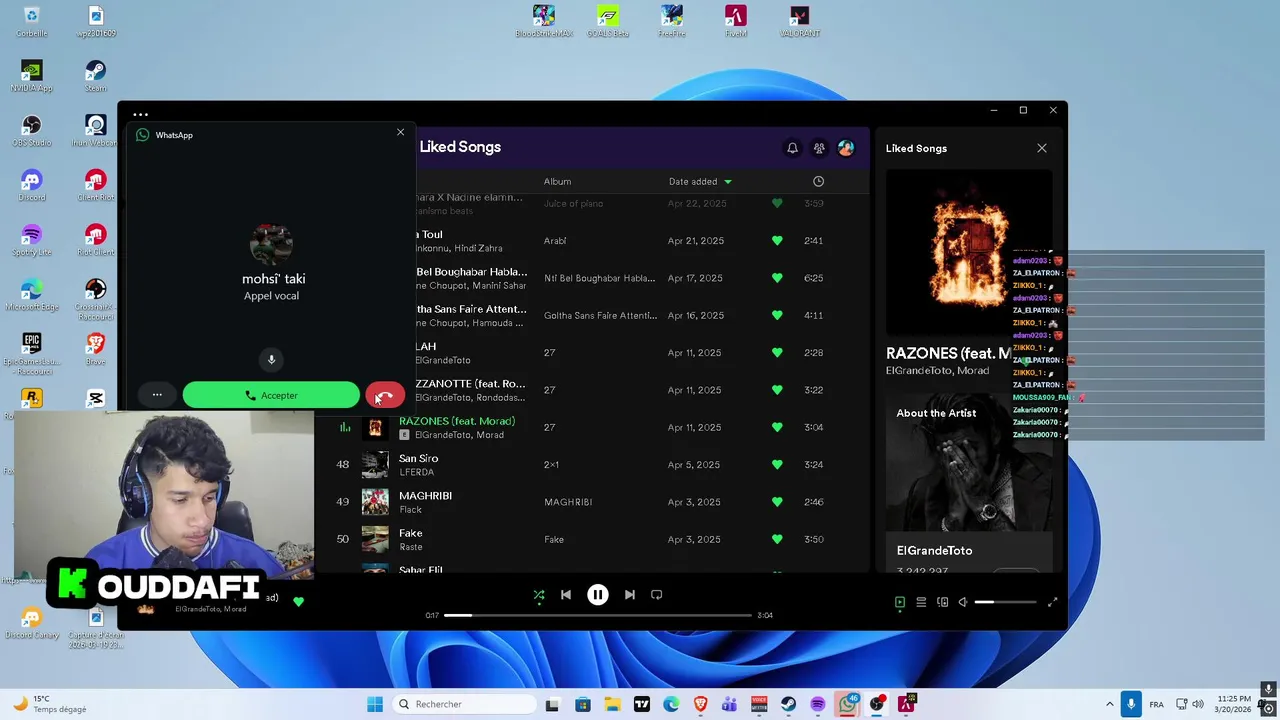The width and height of the screenshot is (1280, 720).
Task: Open Arabi album link
Action: click(555, 241)
